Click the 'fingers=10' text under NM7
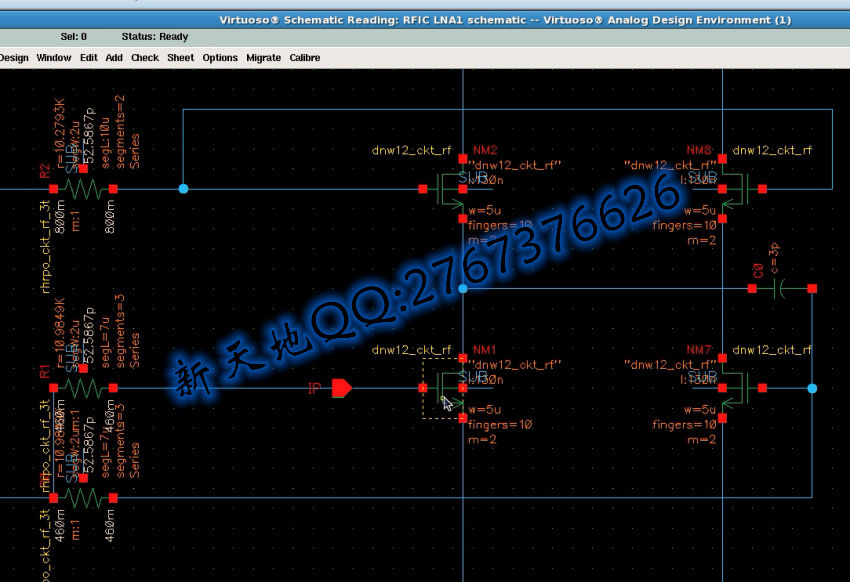The width and height of the screenshot is (850, 582). click(x=684, y=424)
